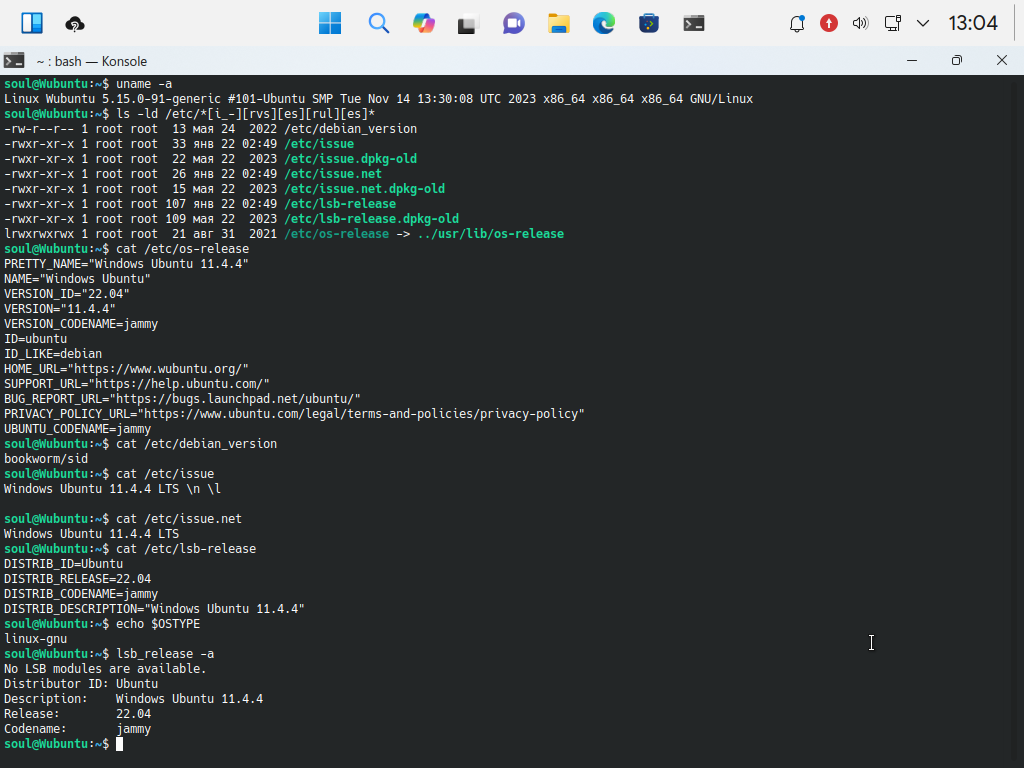
Task: Click the '/etc/issue.net.dpkg-old' file name
Action: tap(364, 189)
